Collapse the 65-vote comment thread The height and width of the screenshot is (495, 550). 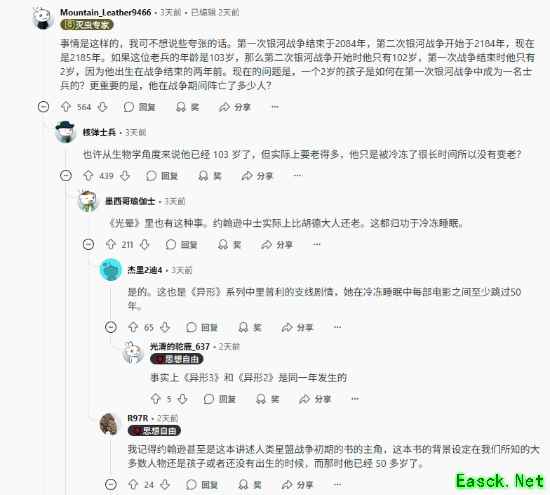pyautogui.click(x=111, y=327)
